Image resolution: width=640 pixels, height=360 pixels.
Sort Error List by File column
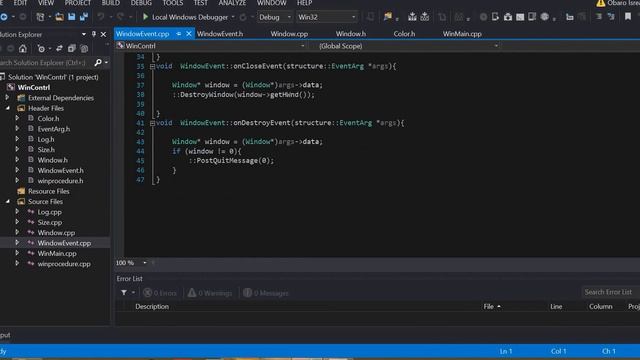coord(489,307)
